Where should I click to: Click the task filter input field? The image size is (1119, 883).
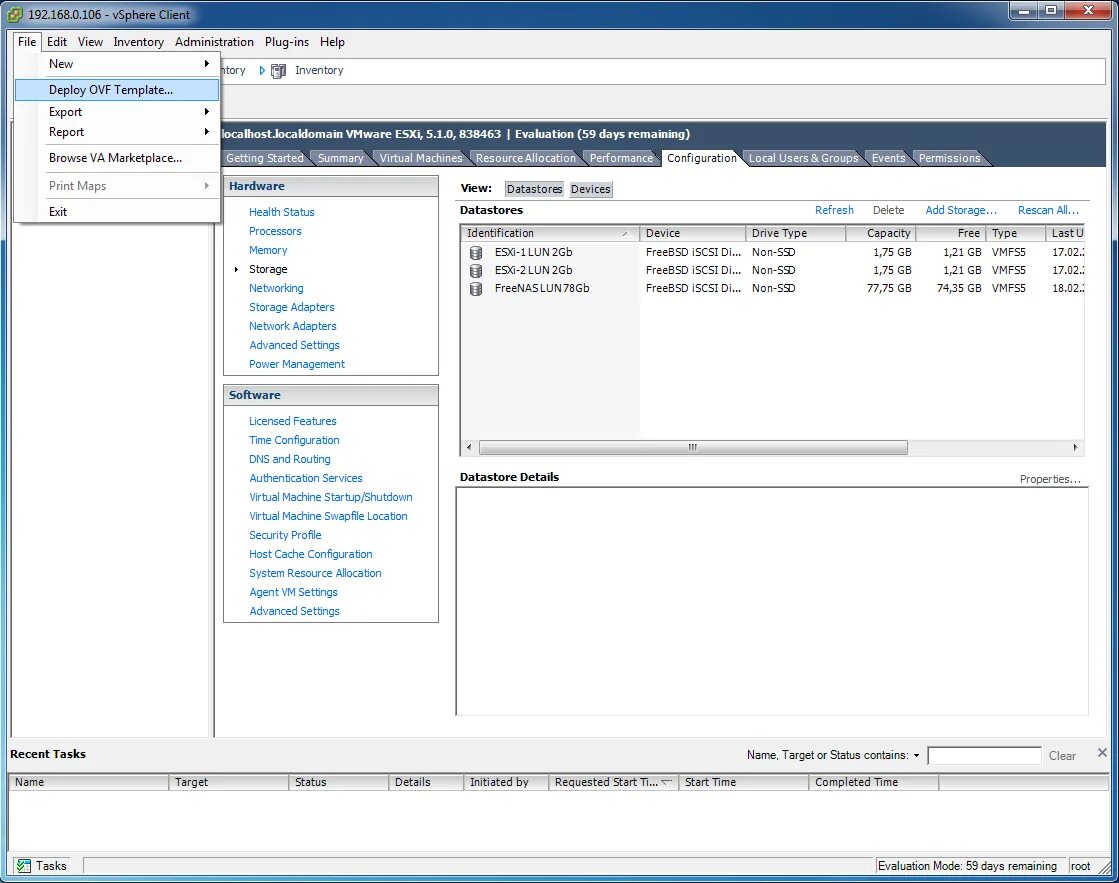984,755
